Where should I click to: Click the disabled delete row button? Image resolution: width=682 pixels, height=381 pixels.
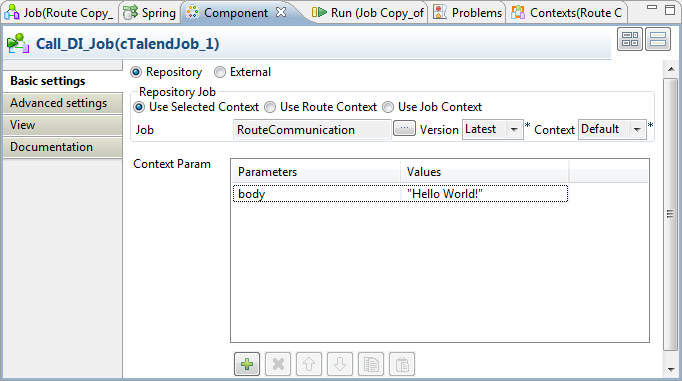click(278, 364)
